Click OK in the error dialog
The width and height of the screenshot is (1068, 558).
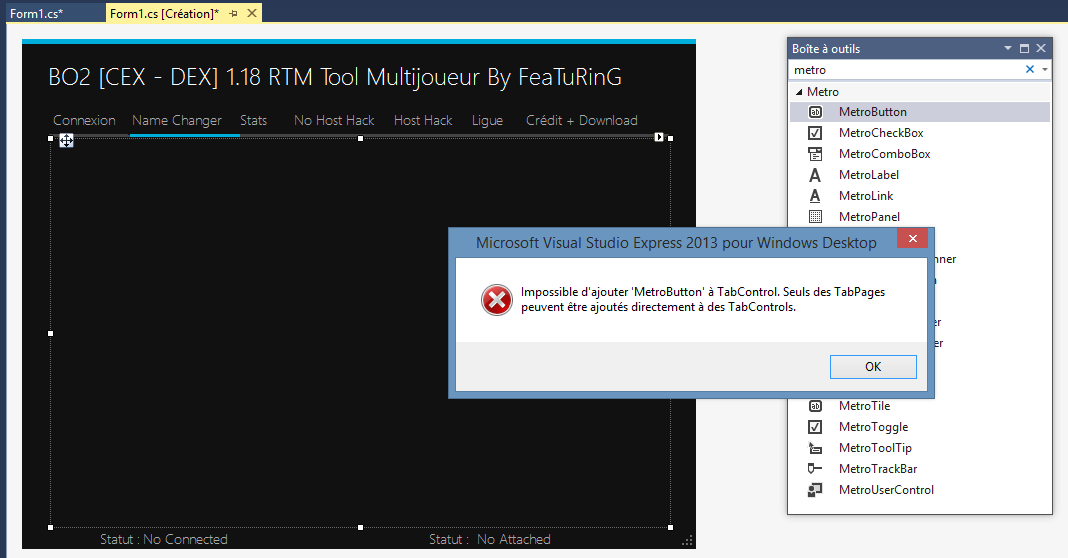point(873,367)
